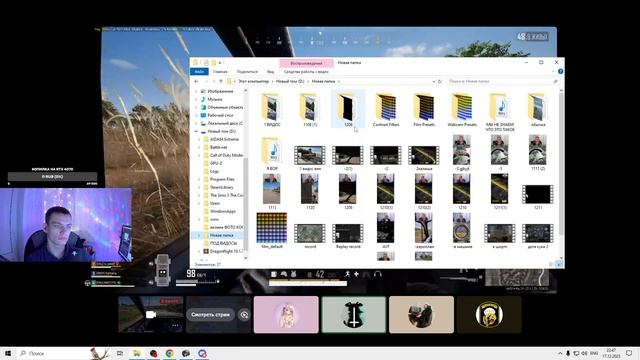Open File Explorer from the taskbar
Screen dimensions: 640x360
pos(137,353)
